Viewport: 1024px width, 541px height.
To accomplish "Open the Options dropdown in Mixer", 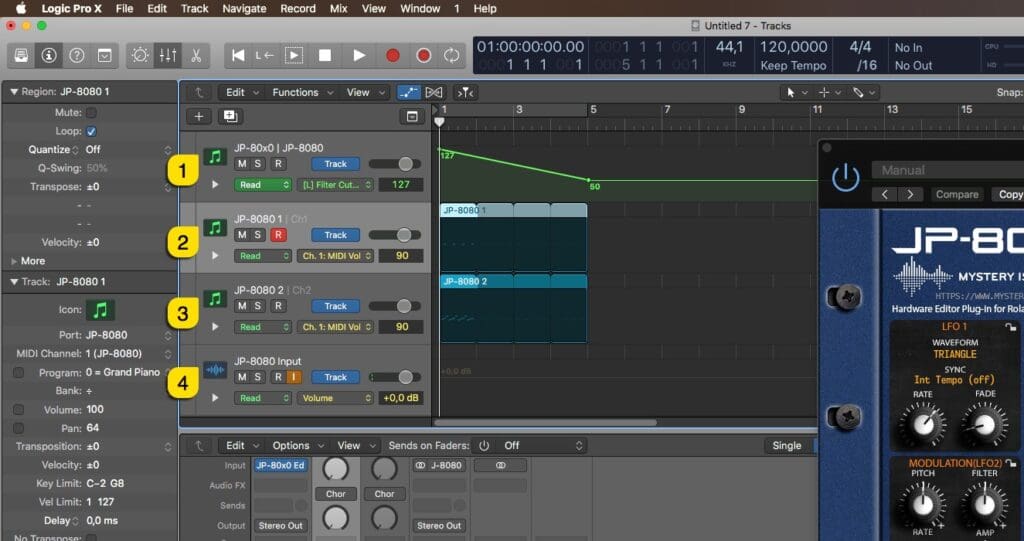I will coord(297,446).
